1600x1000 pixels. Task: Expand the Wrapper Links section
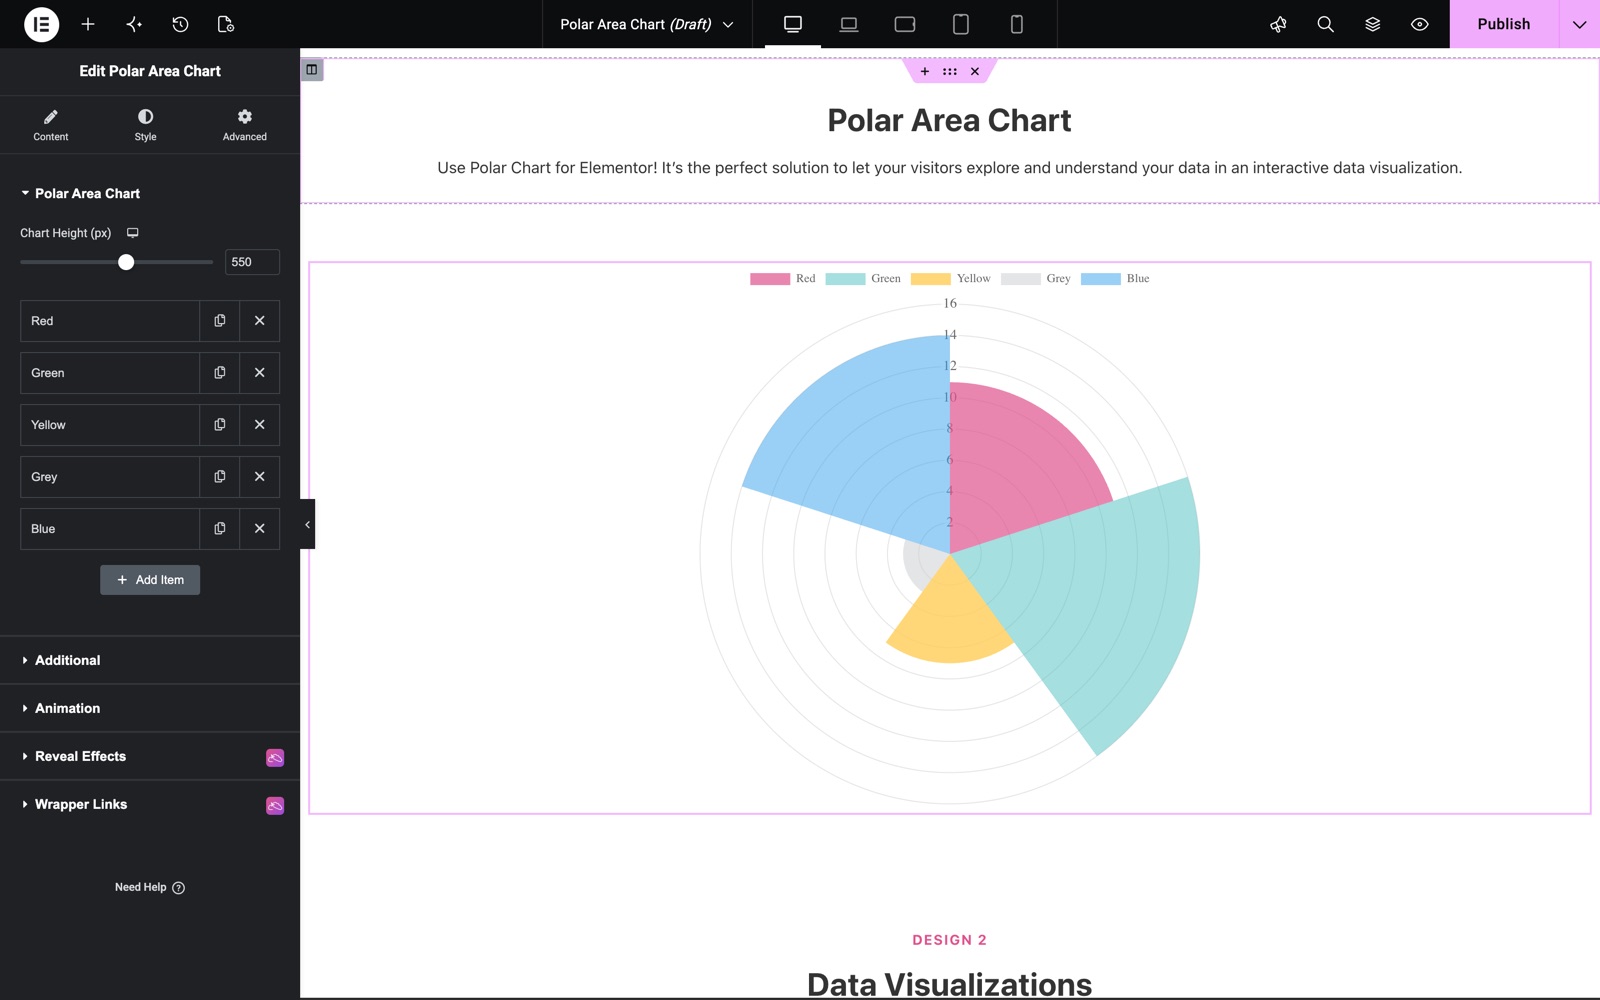click(x=150, y=804)
